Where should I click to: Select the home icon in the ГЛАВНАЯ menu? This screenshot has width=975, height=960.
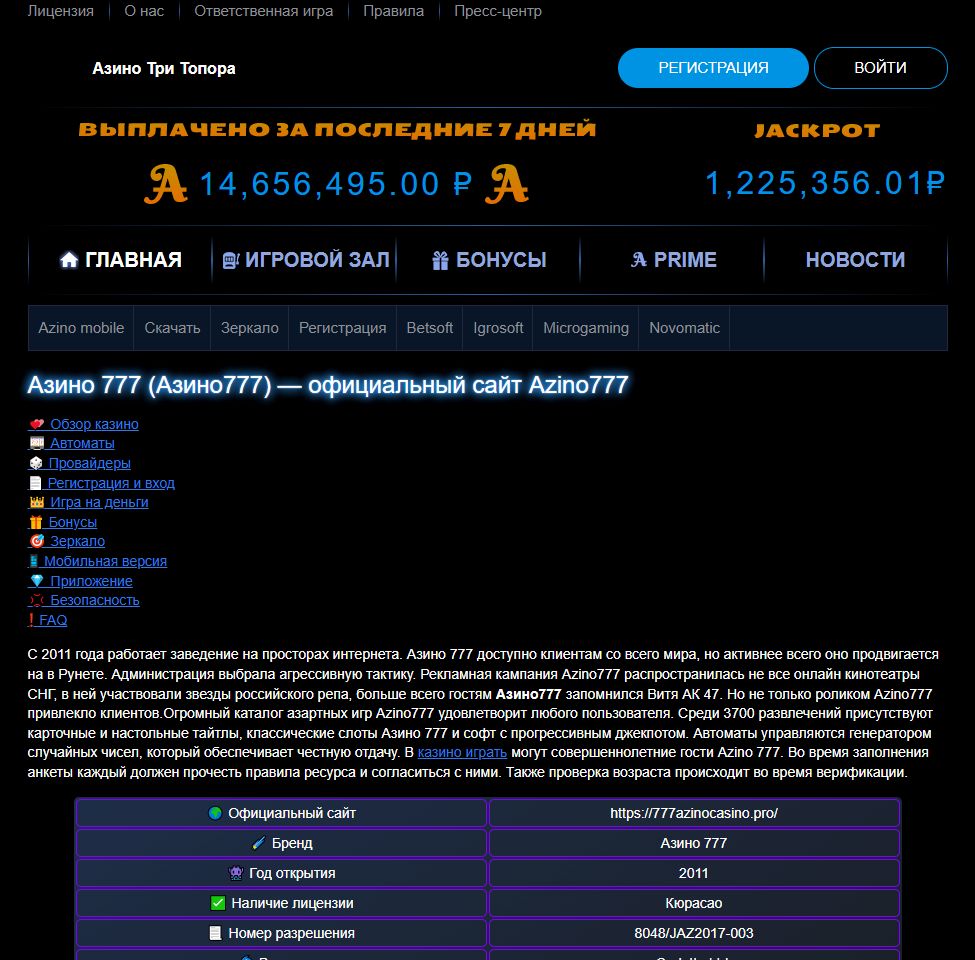click(x=68, y=259)
